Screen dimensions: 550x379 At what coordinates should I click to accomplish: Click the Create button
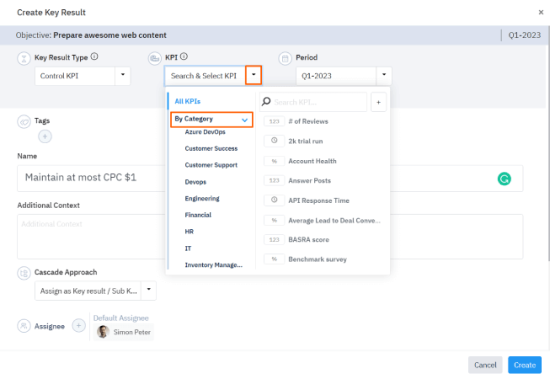coord(525,365)
